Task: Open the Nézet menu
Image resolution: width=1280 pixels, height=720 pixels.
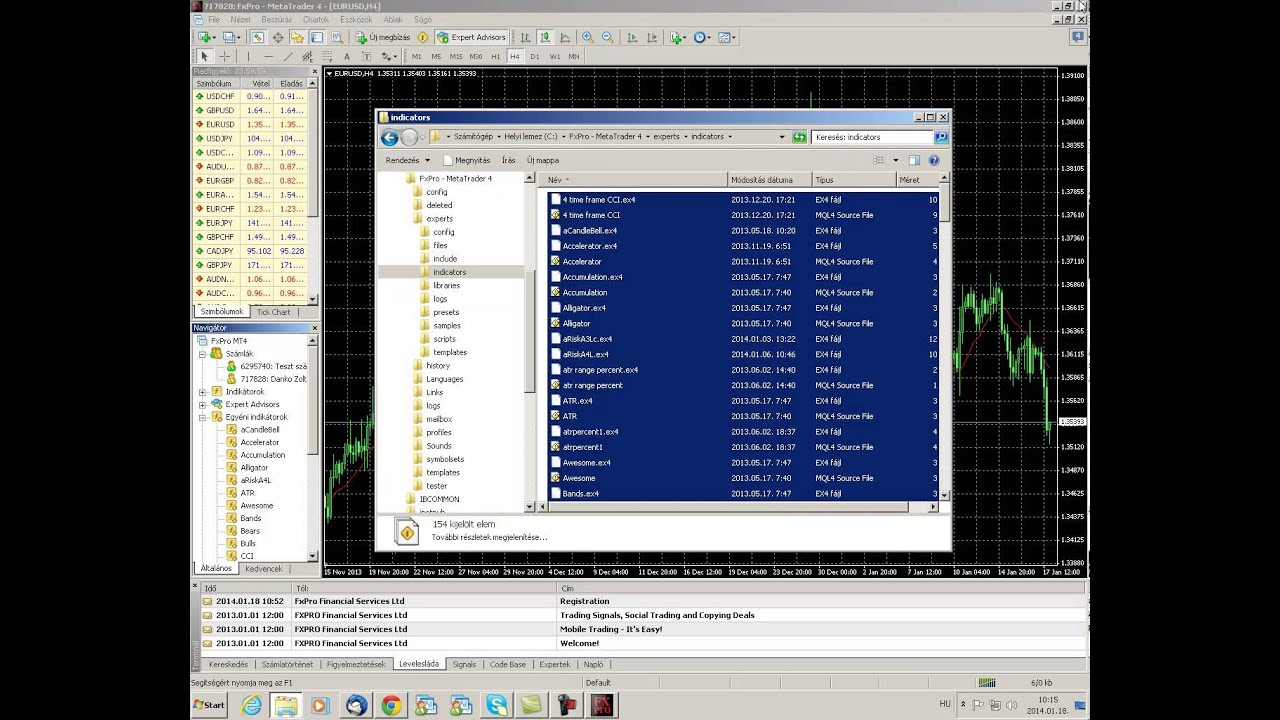Action: coord(240,19)
